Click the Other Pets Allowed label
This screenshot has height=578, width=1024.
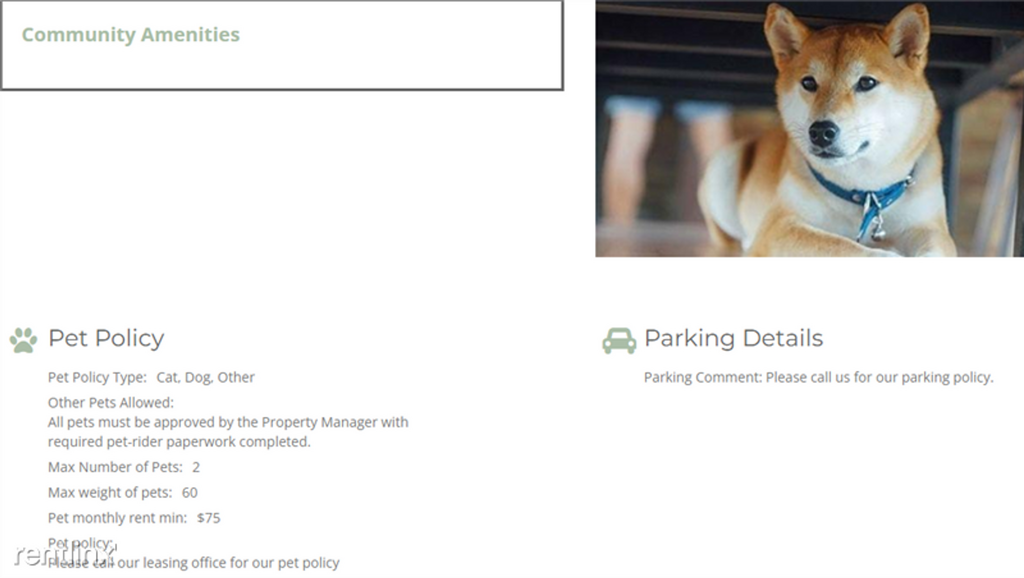coord(110,402)
